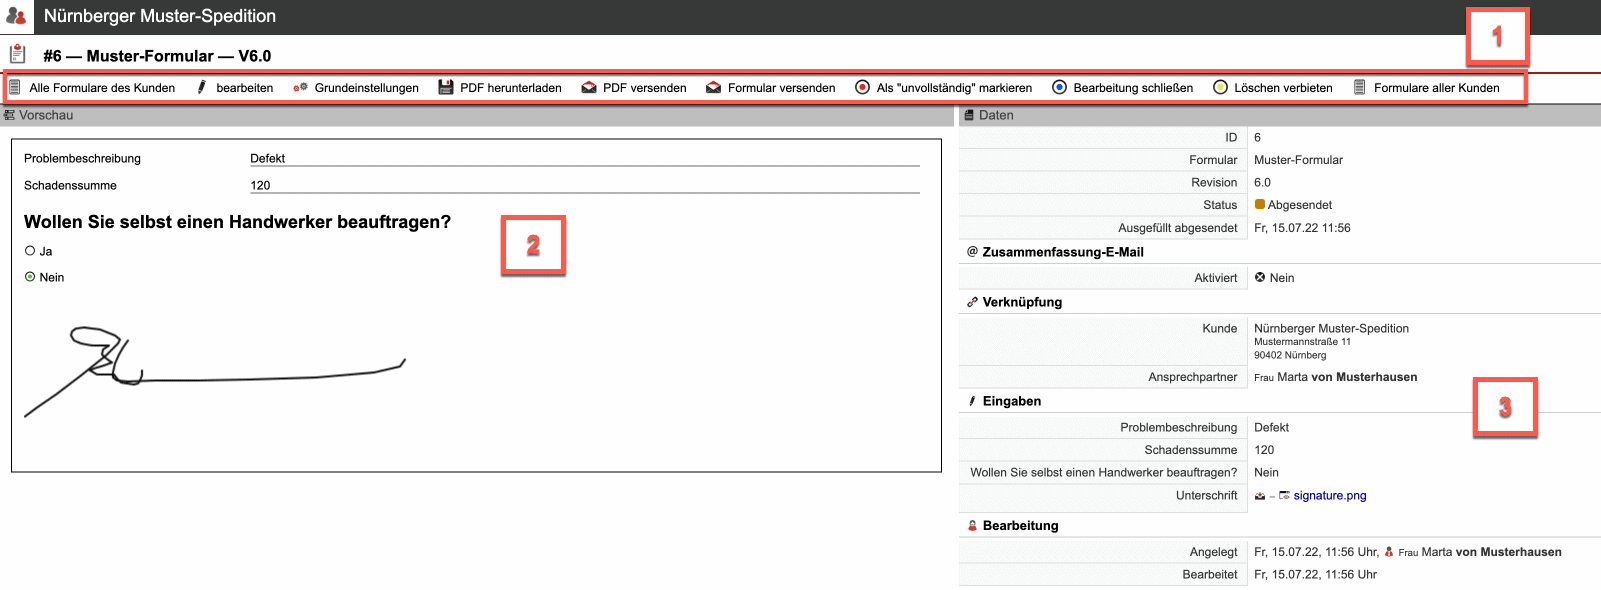The height and width of the screenshot is (590, 1601).
Task: Click the pencil icon for bearbeiten
Action: pos(202,88)
